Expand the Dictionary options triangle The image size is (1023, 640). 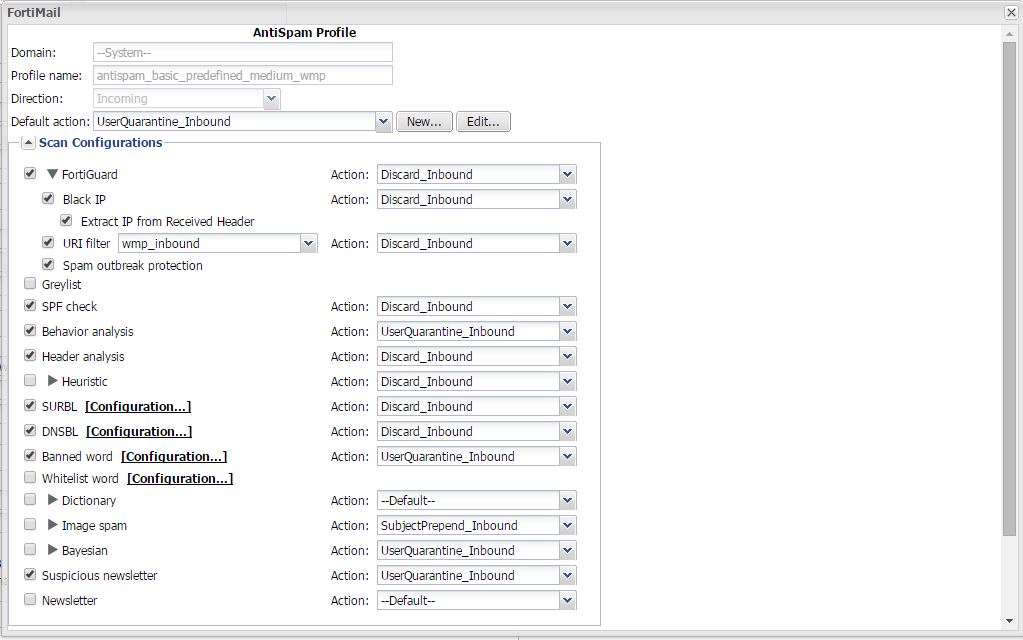click(53, 500)
